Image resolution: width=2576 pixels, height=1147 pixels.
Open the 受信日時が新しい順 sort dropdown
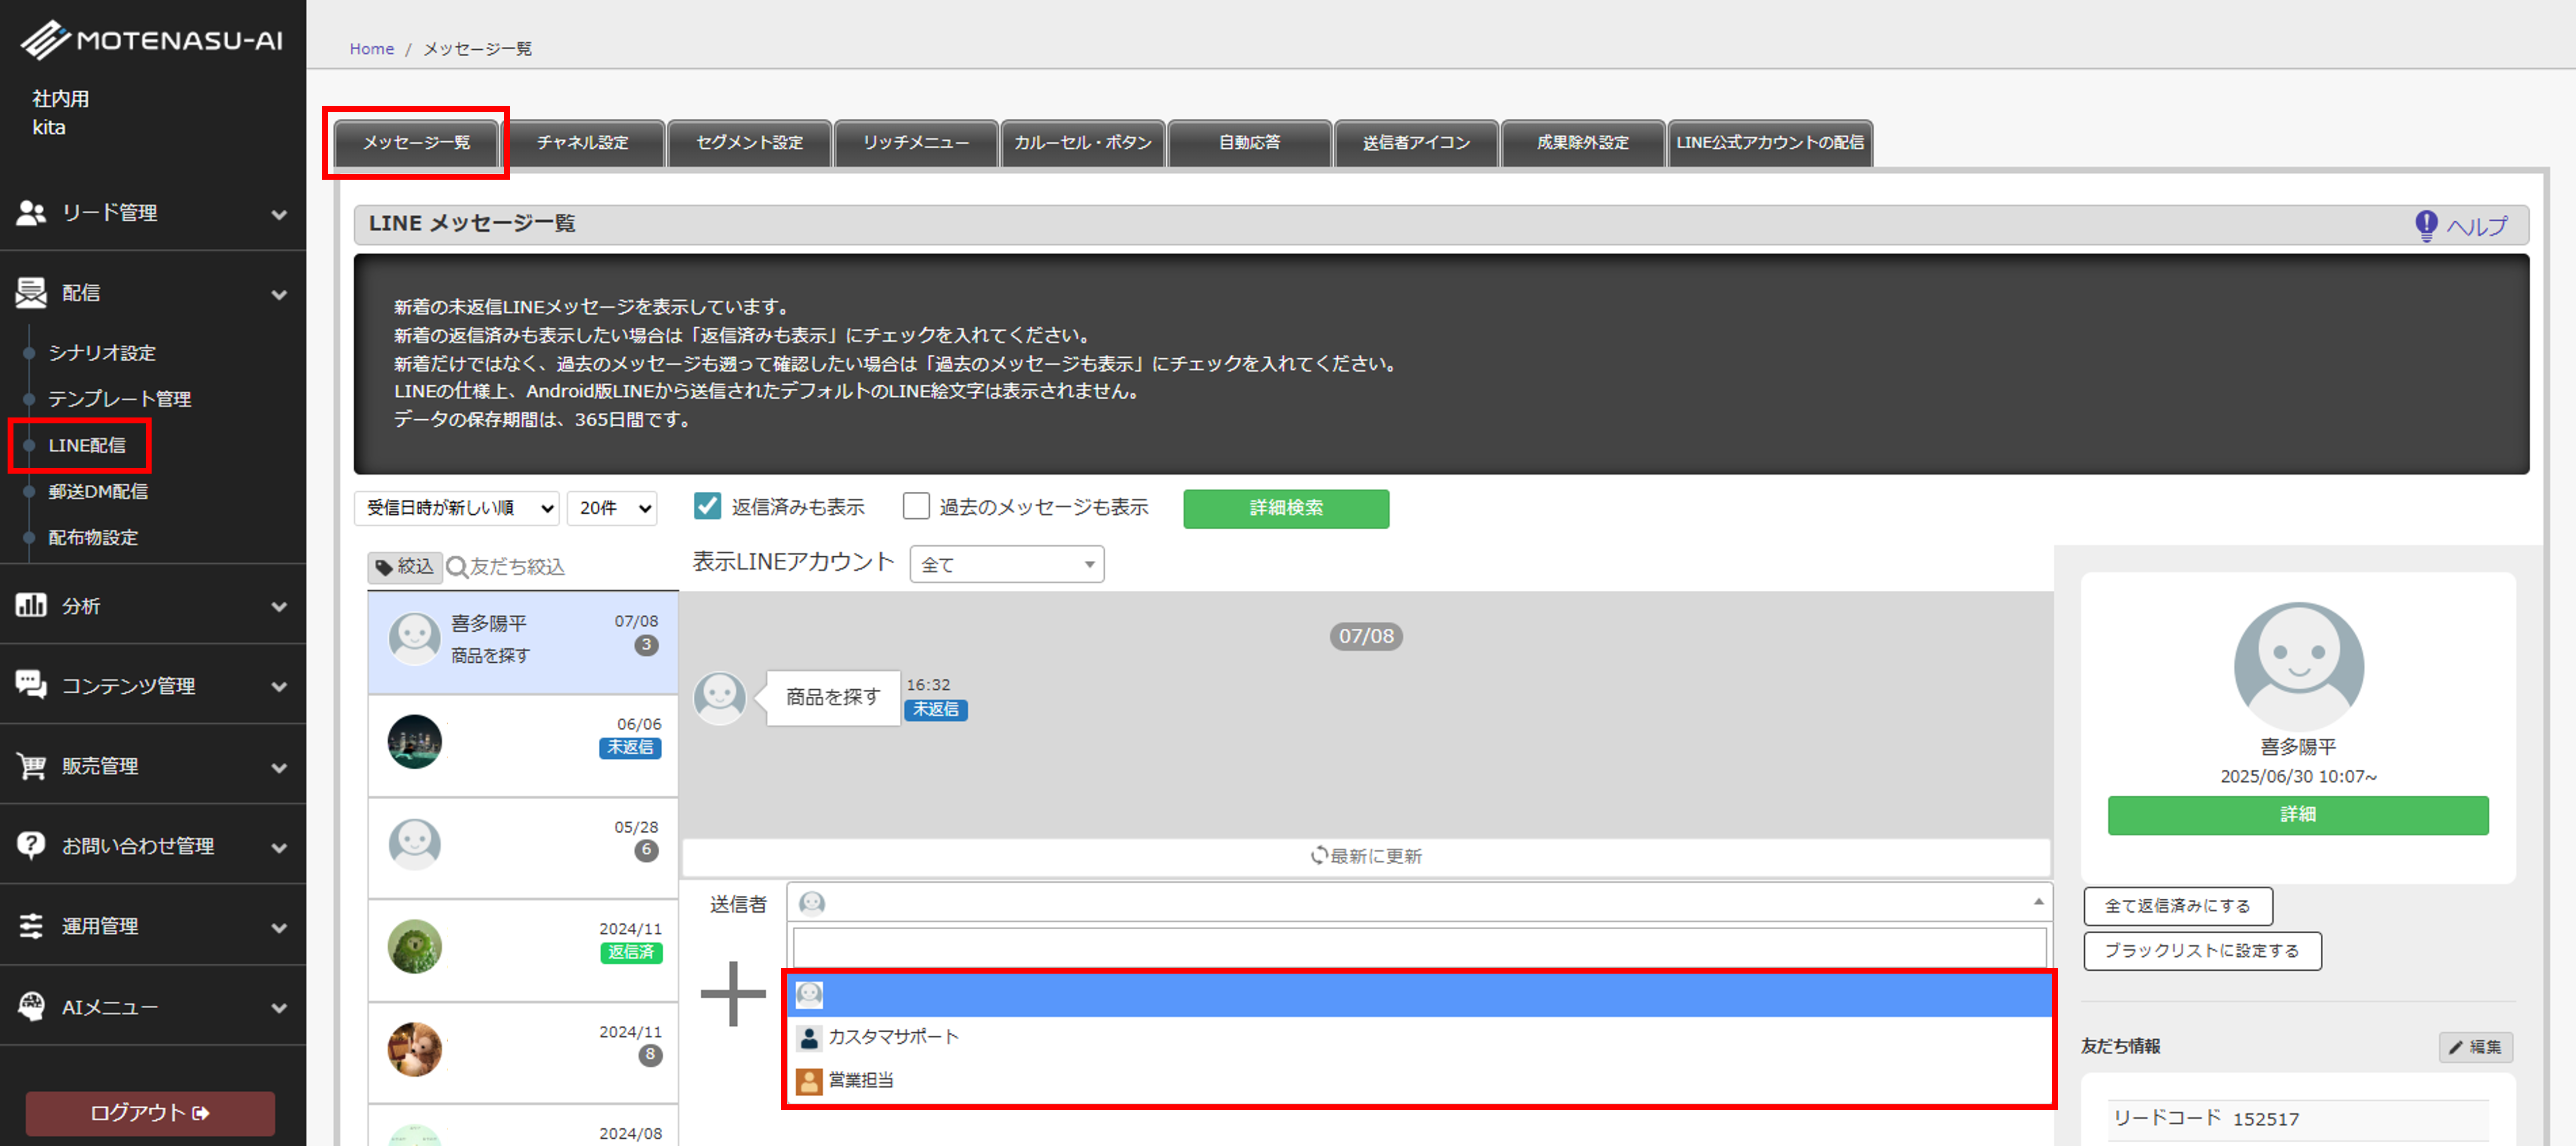coord(457,508)
